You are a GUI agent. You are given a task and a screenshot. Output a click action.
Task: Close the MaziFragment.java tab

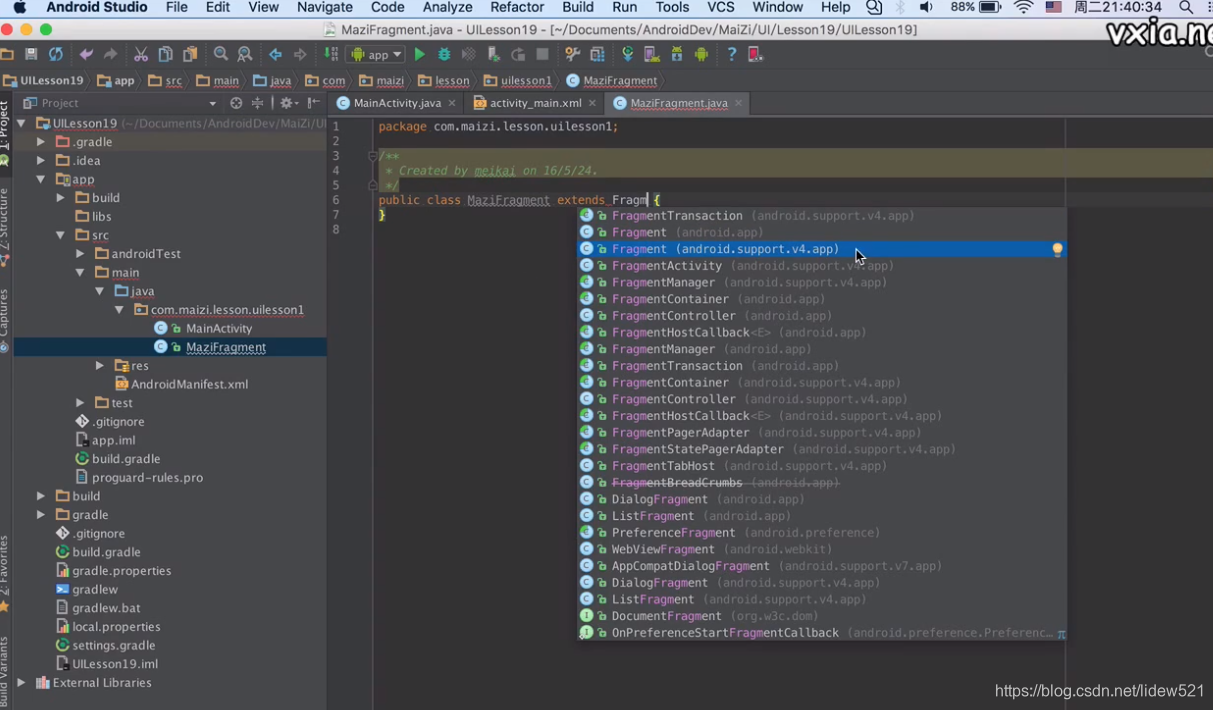click(739, 103)
